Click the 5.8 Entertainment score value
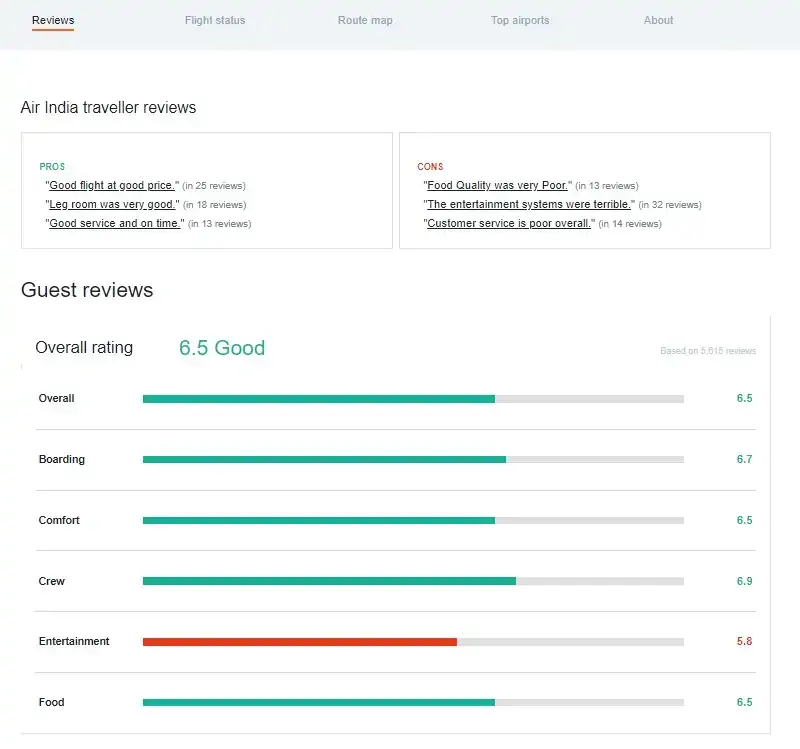 (x=744, y=642)
